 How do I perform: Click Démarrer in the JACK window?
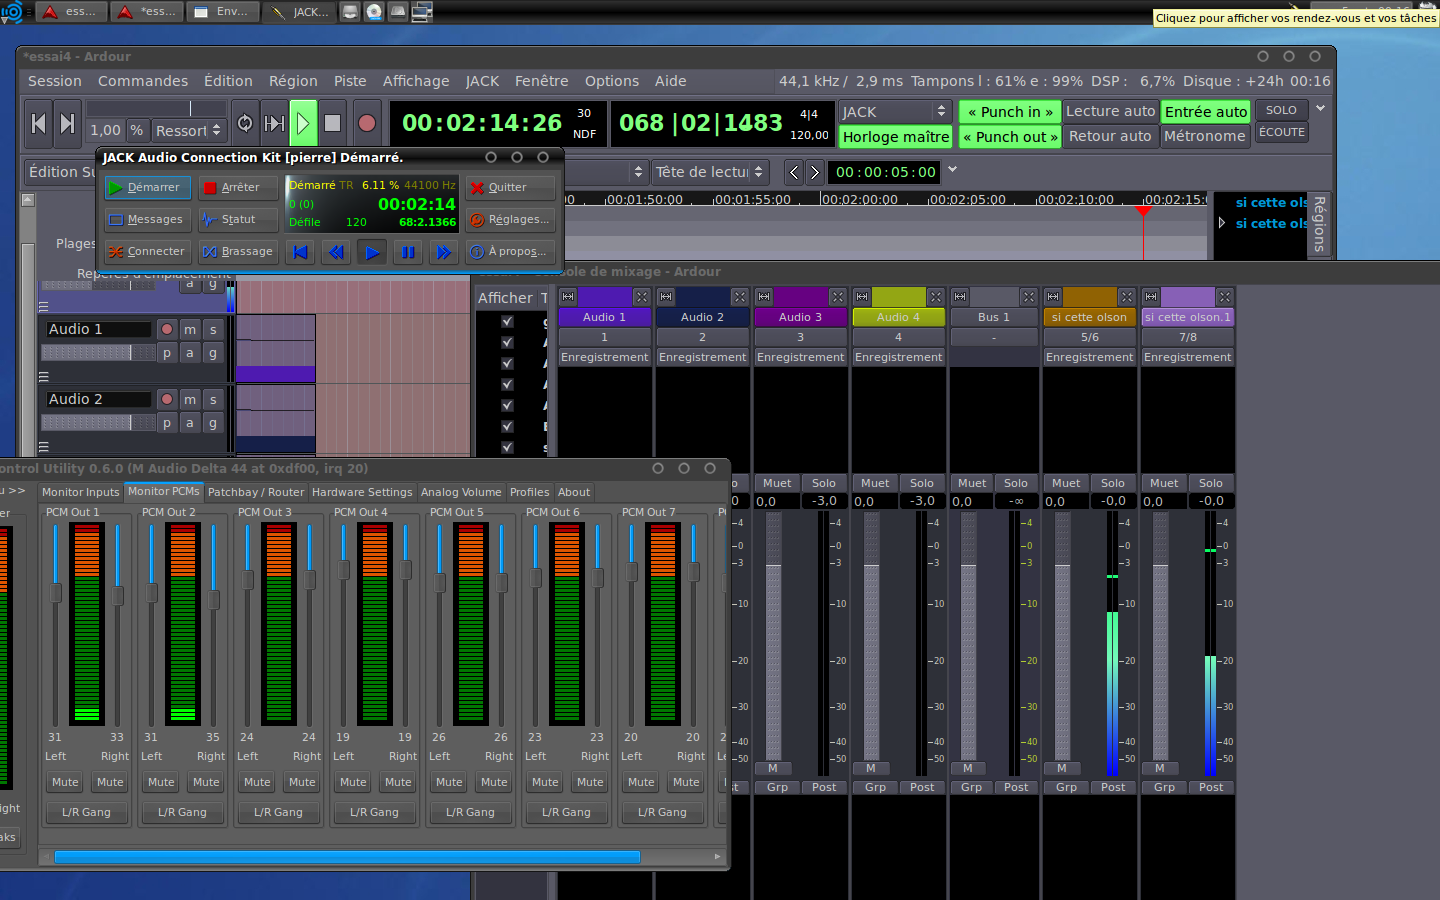[148, 187]
